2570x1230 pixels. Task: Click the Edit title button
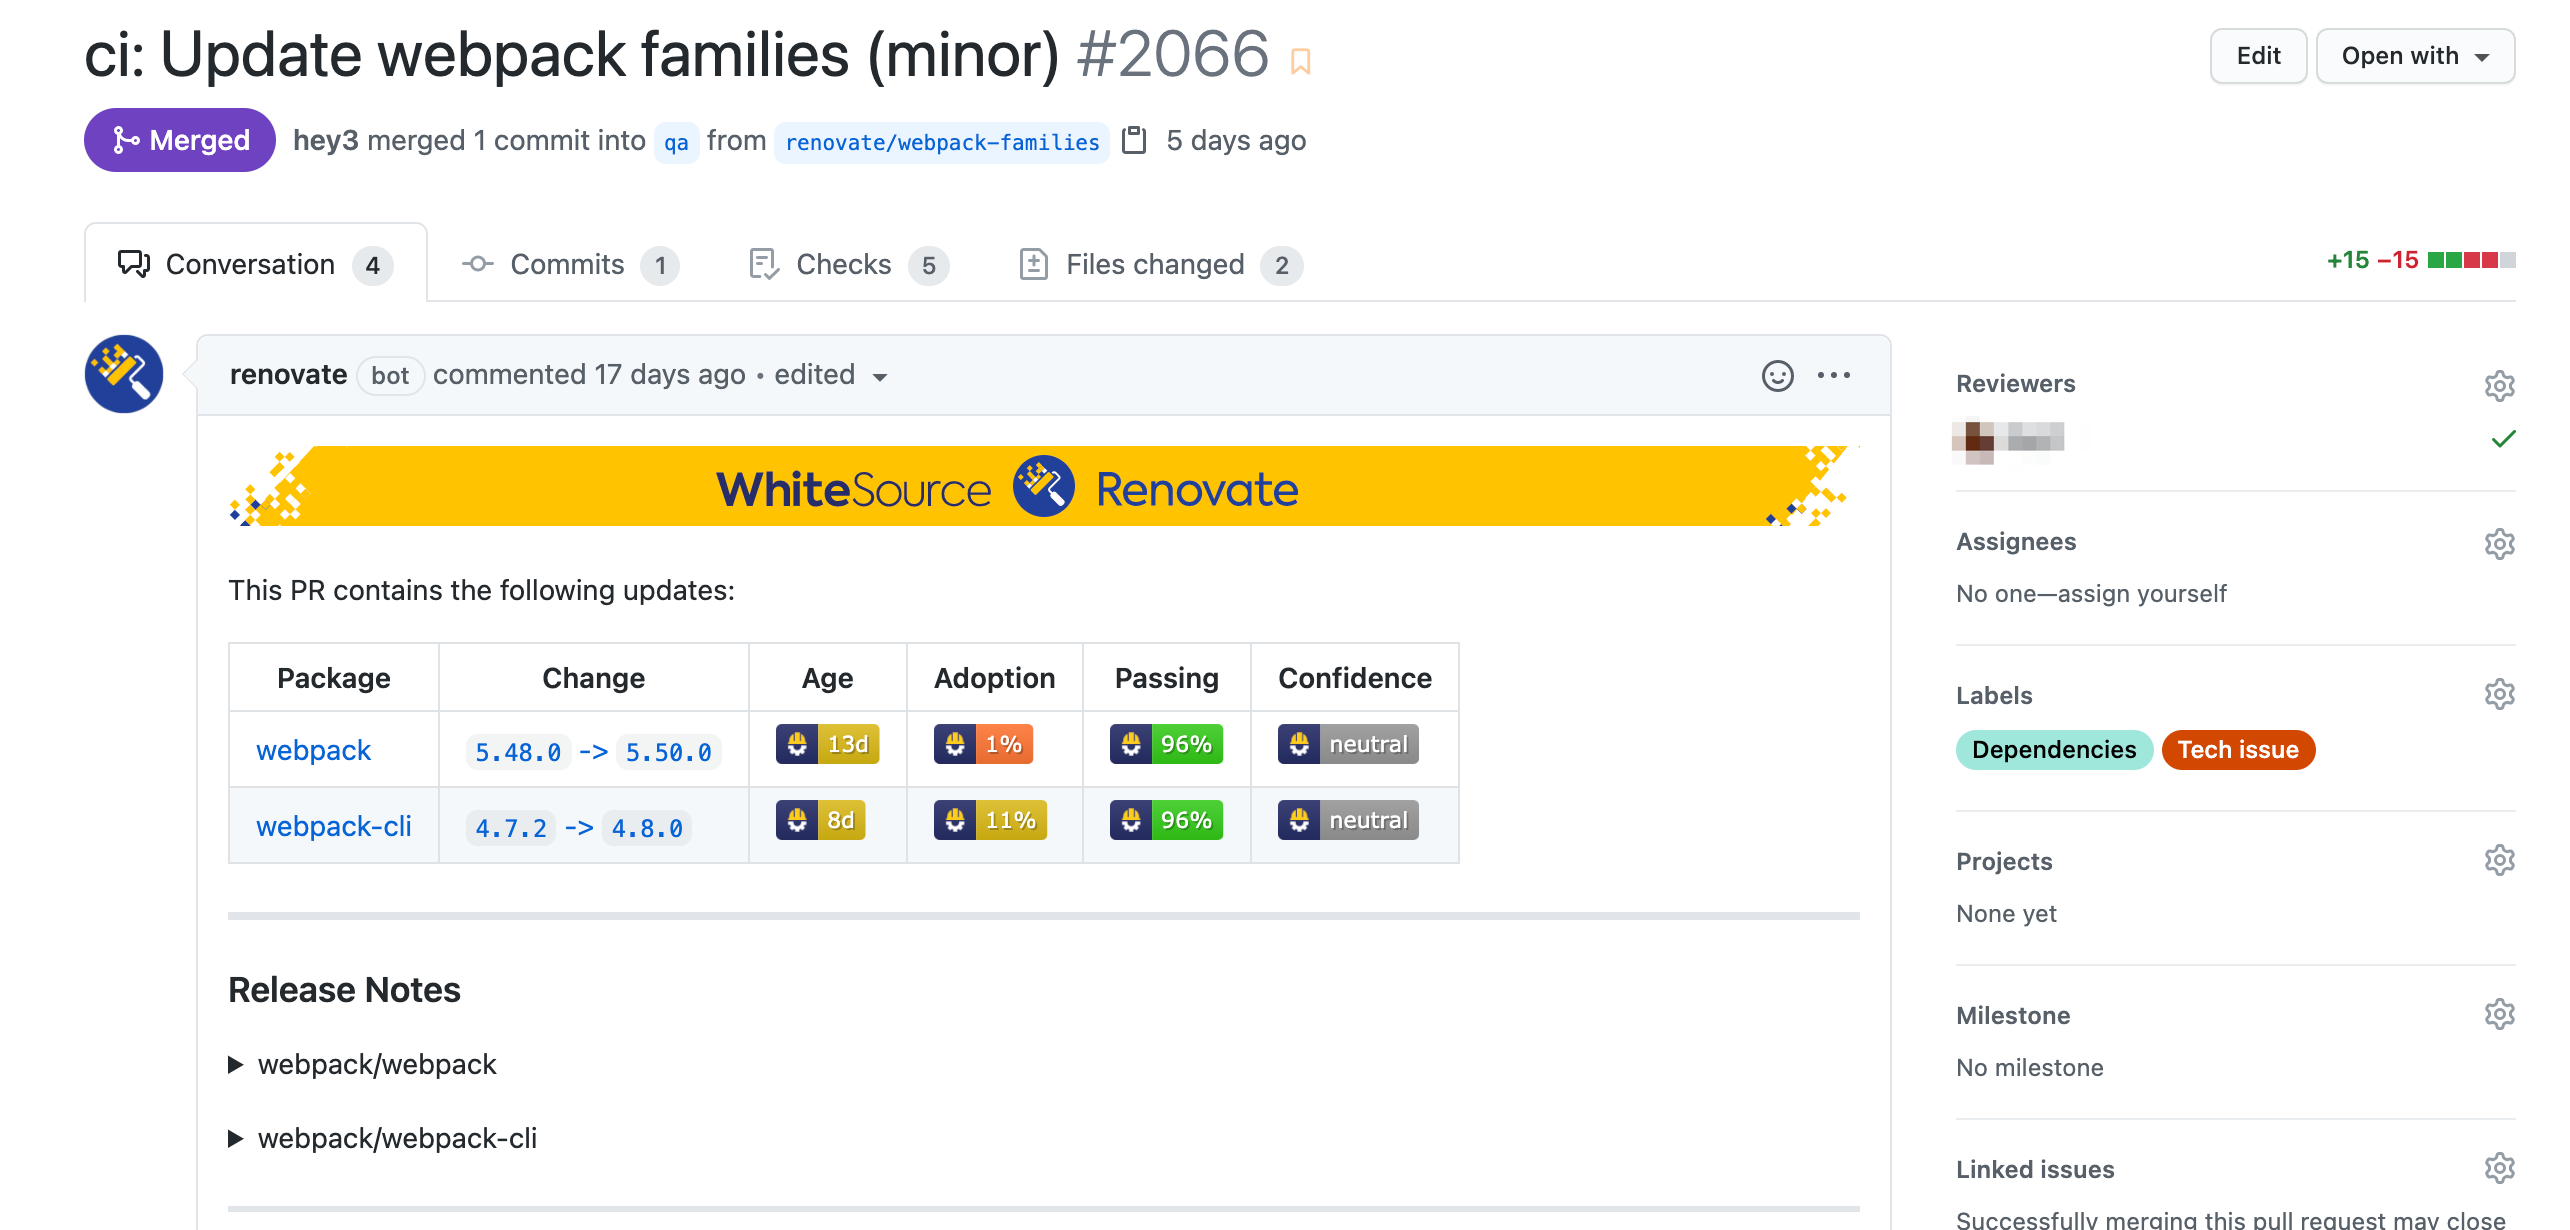coord(2257,56)
